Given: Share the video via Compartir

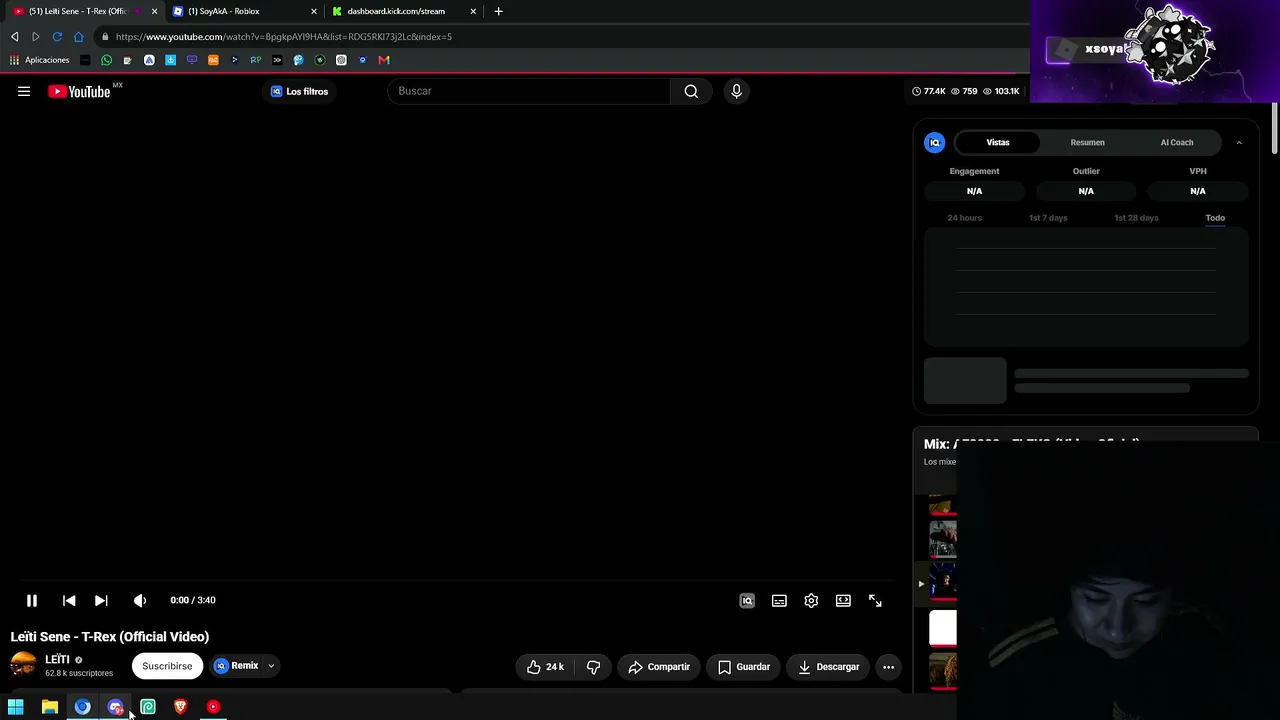Looking at the screenshot, I should point(659,667).
